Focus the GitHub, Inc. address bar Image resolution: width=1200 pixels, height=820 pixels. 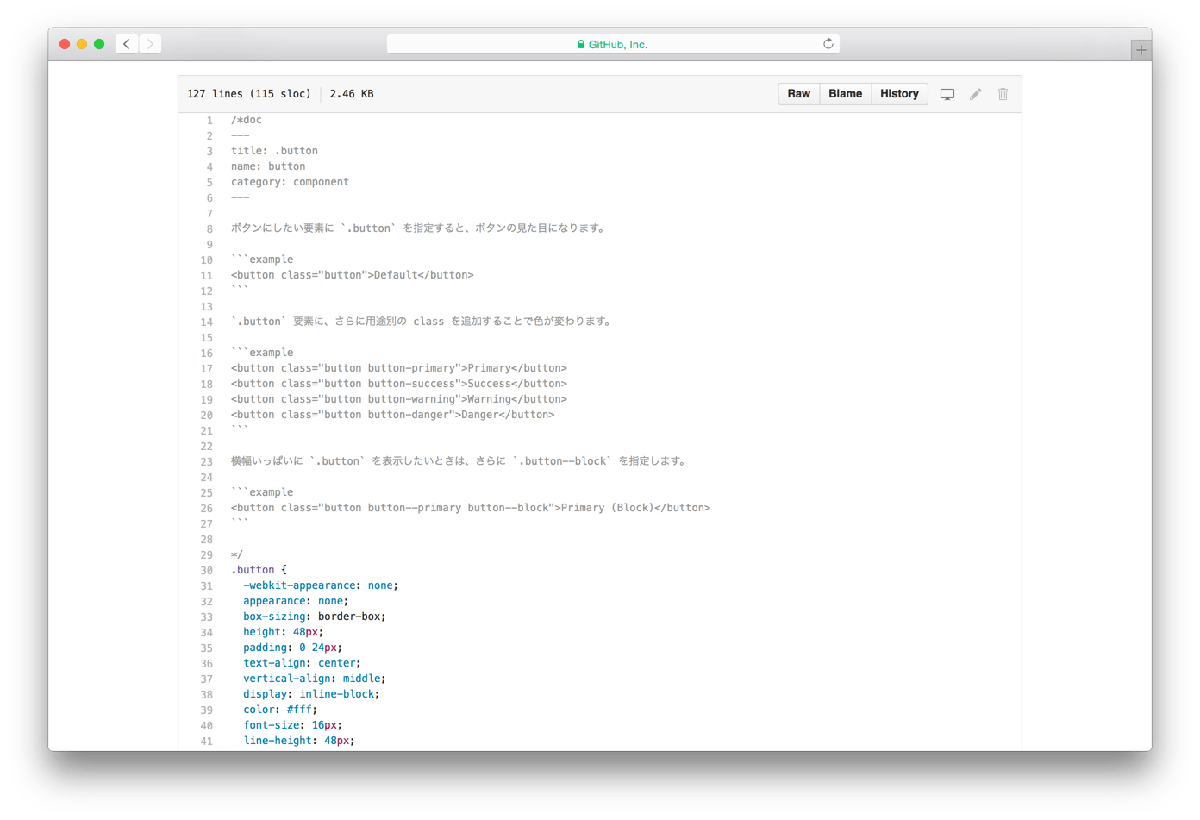612,44
